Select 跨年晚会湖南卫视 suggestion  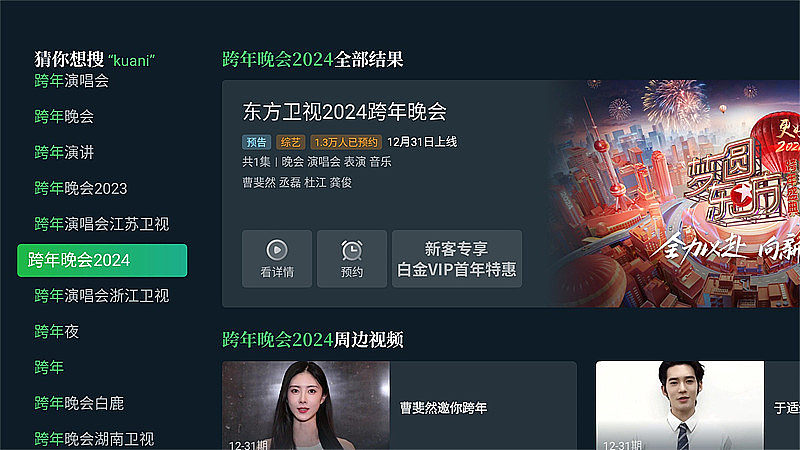click(94, 439)
